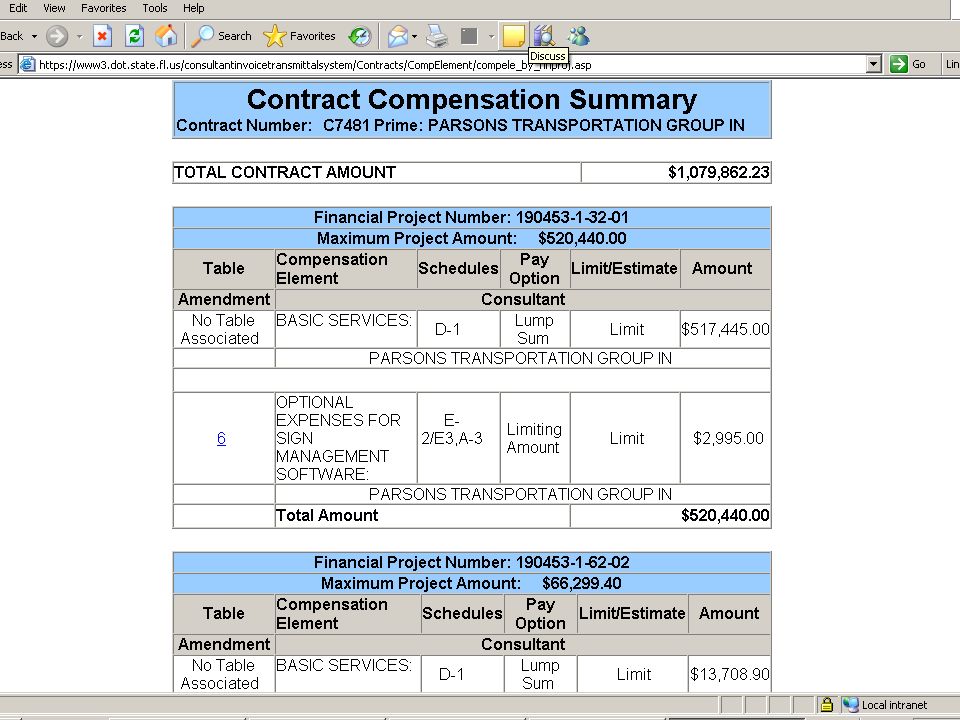This screenshot has height=720, width=960.
Task: Open the View menu
Action: pyautogui.click(x=54, y=8)
